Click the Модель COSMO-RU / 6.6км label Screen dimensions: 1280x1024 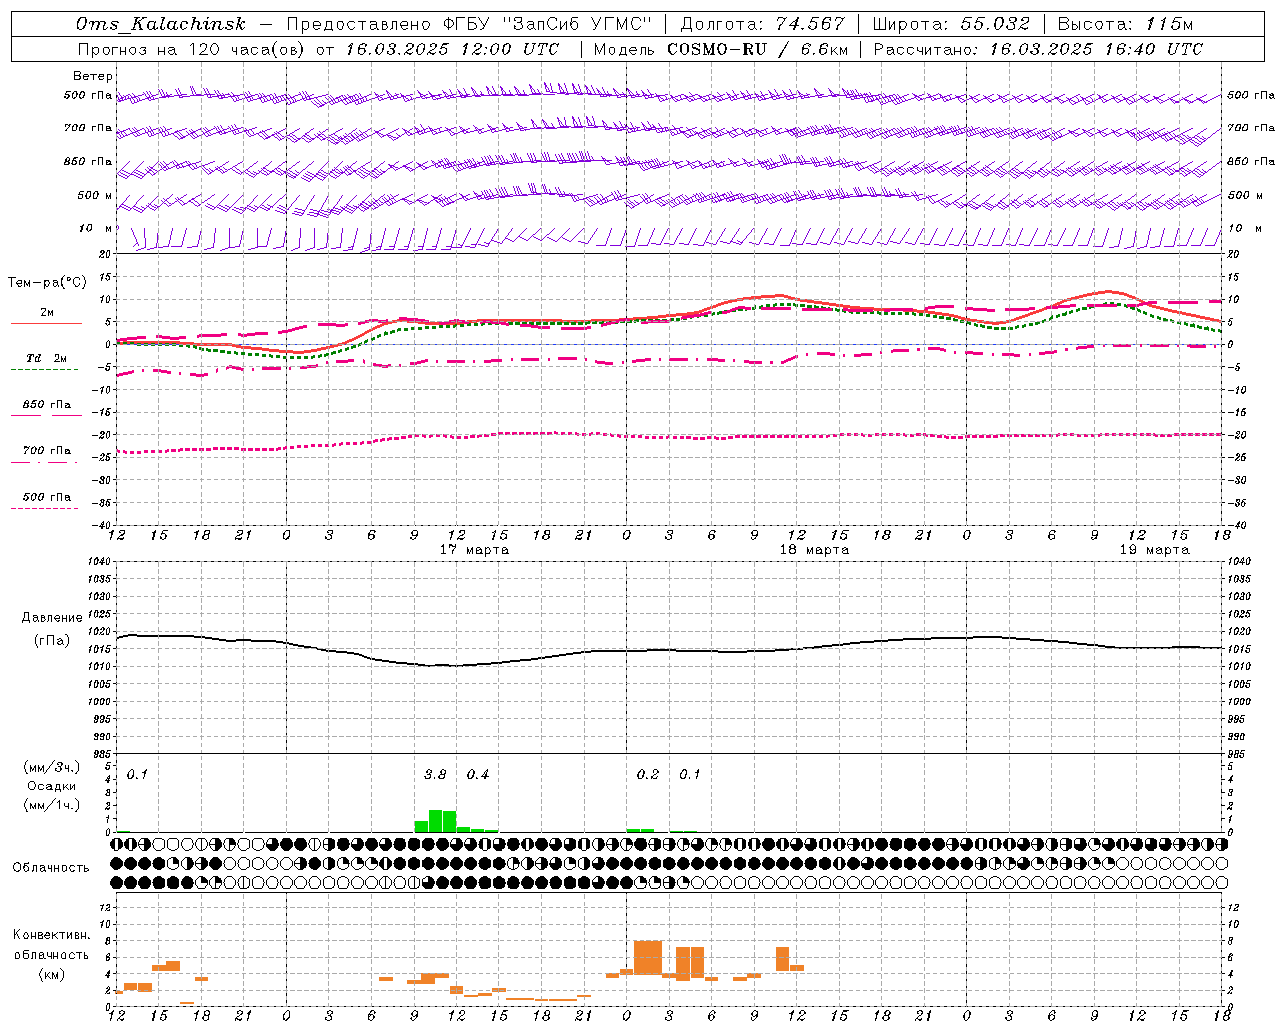pos(720,49)
